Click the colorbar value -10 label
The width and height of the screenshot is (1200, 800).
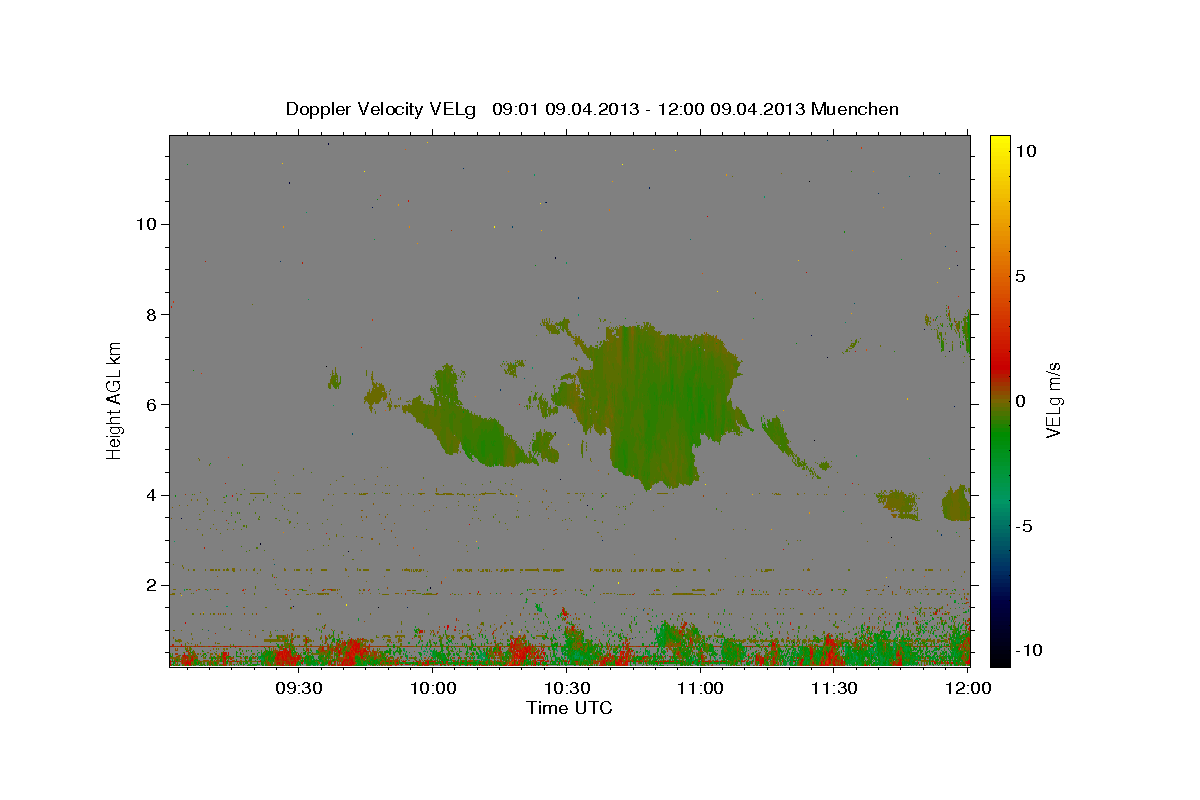[1029, 651]
